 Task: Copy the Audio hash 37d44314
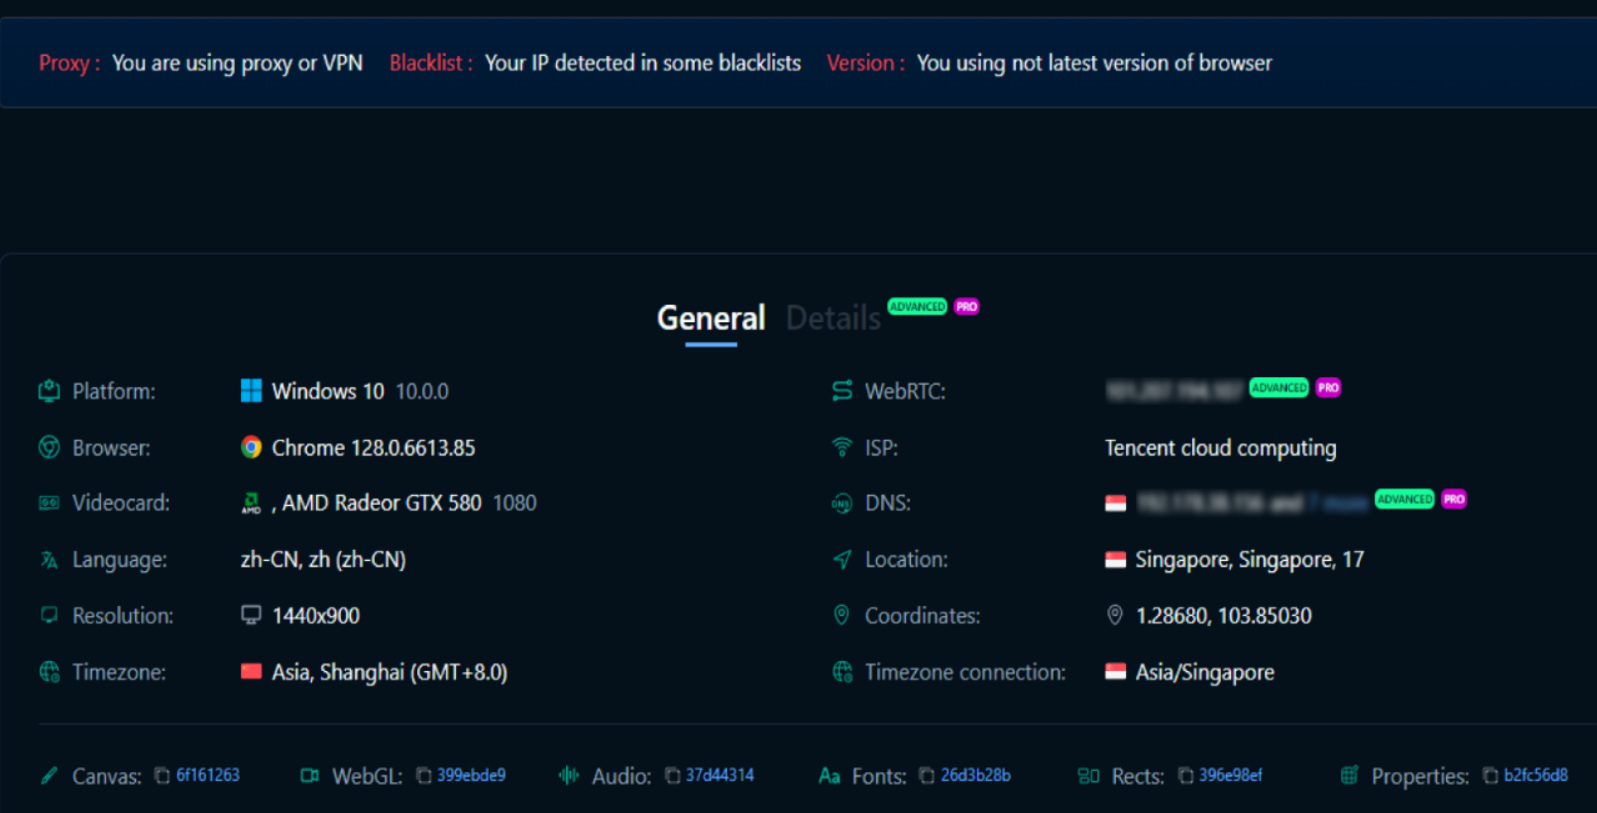[x=673, y=776]
